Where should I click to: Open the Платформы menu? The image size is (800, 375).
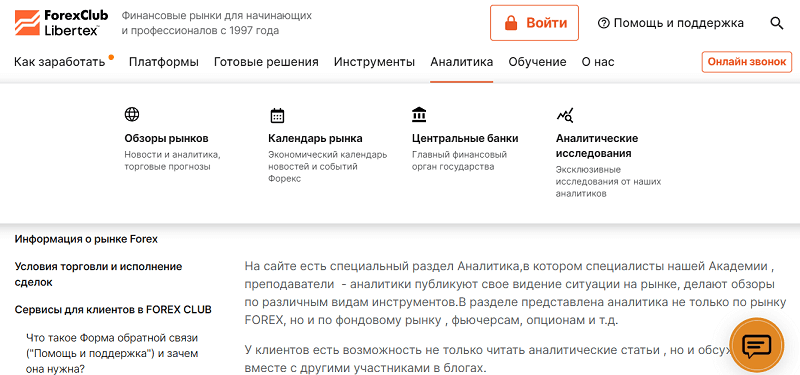164,62
